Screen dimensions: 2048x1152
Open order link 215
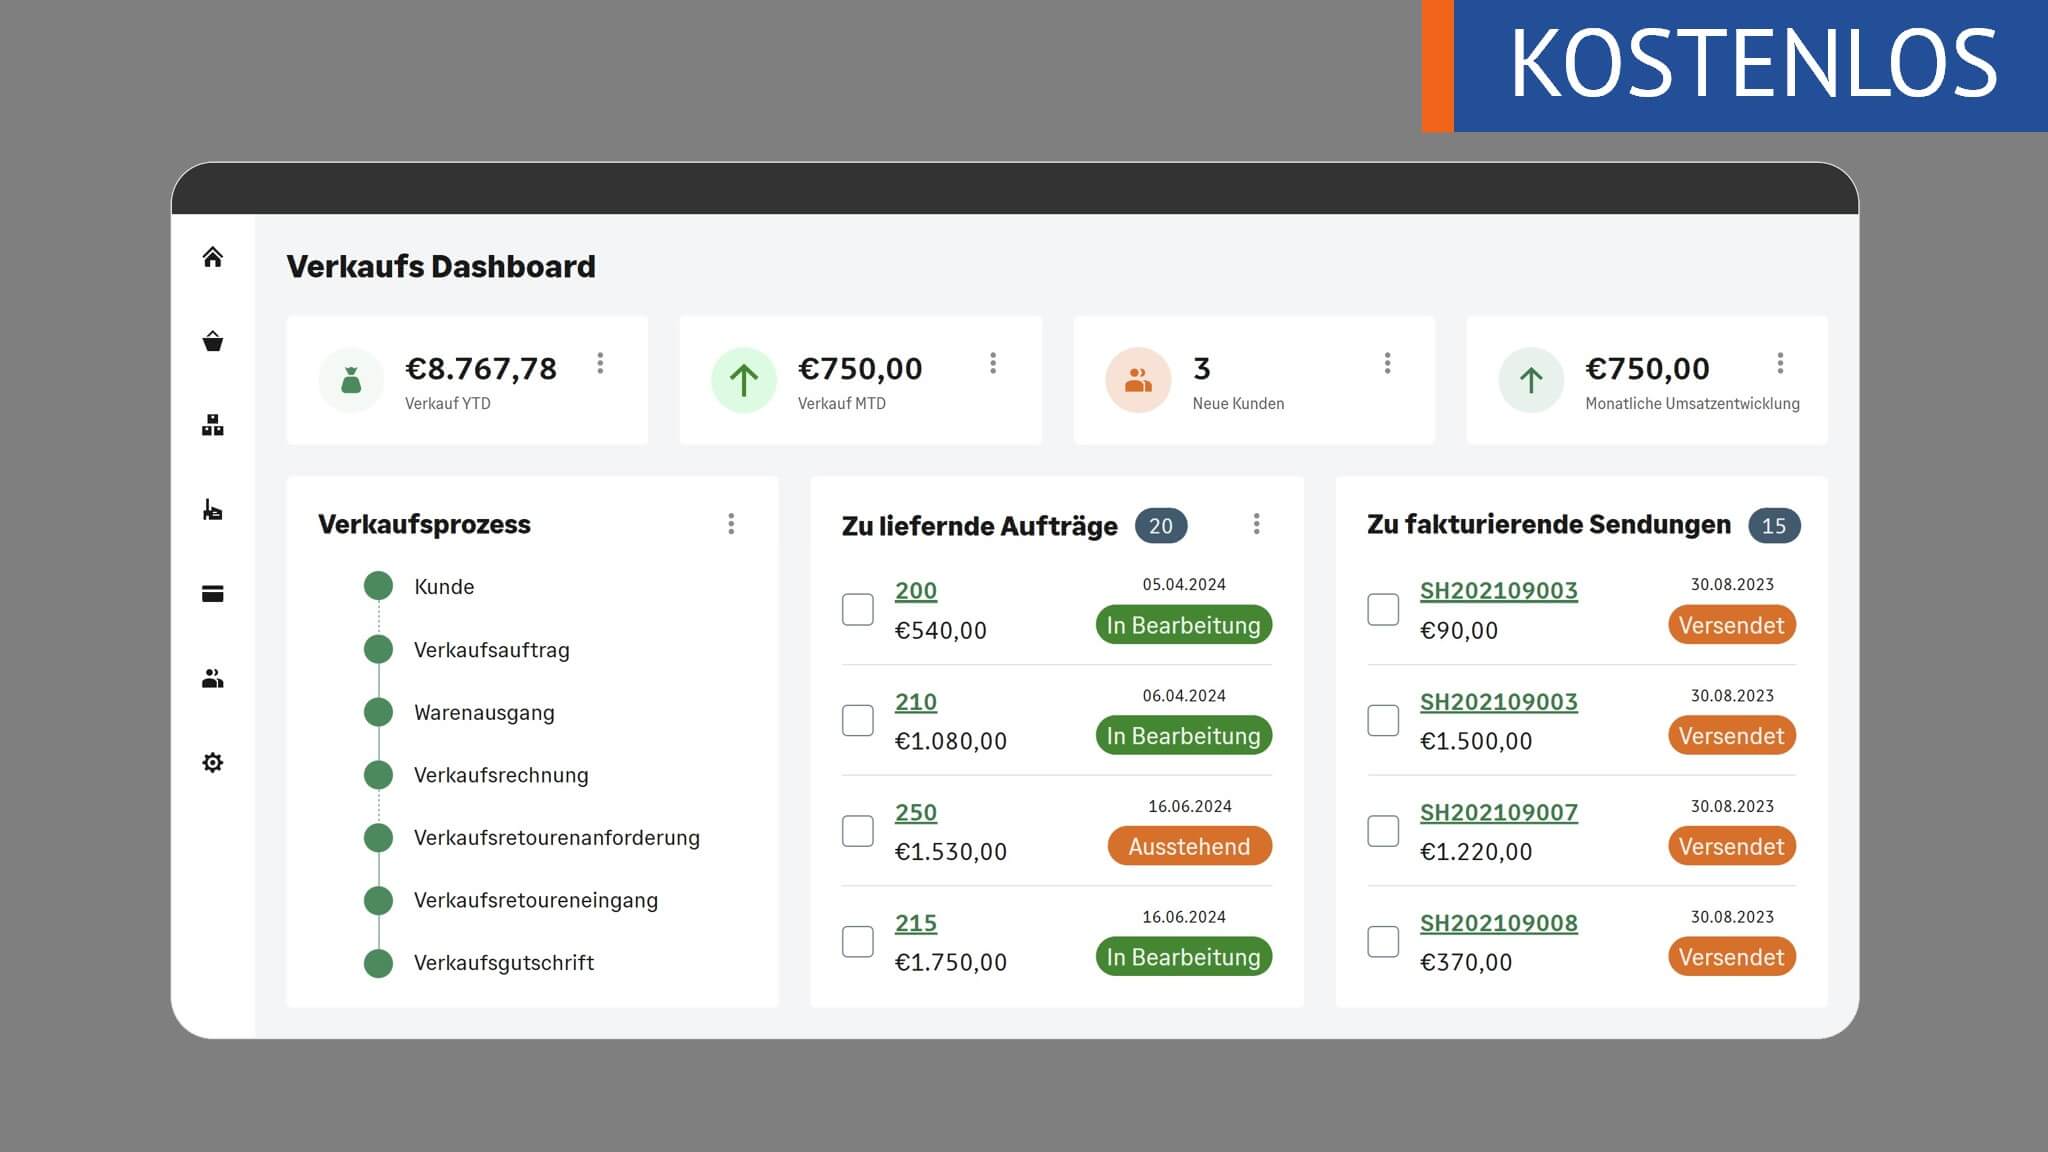point(915,923)
